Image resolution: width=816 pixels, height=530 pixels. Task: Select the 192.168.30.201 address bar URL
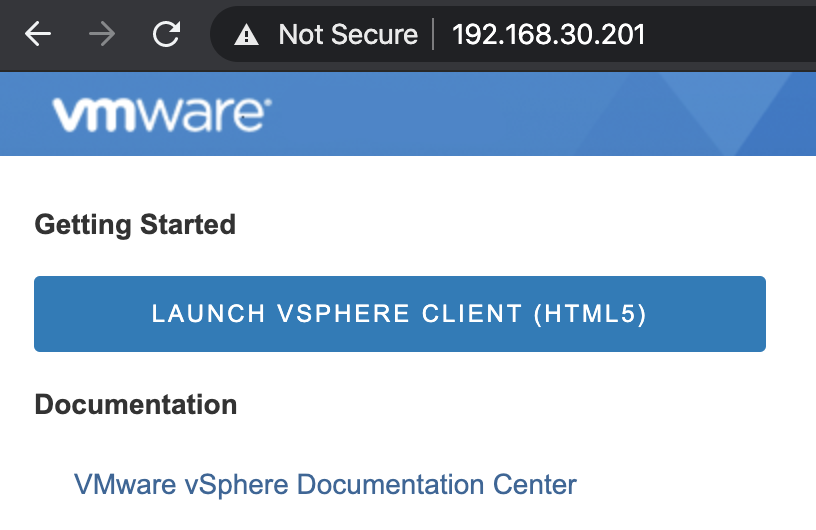coord(549,35)
